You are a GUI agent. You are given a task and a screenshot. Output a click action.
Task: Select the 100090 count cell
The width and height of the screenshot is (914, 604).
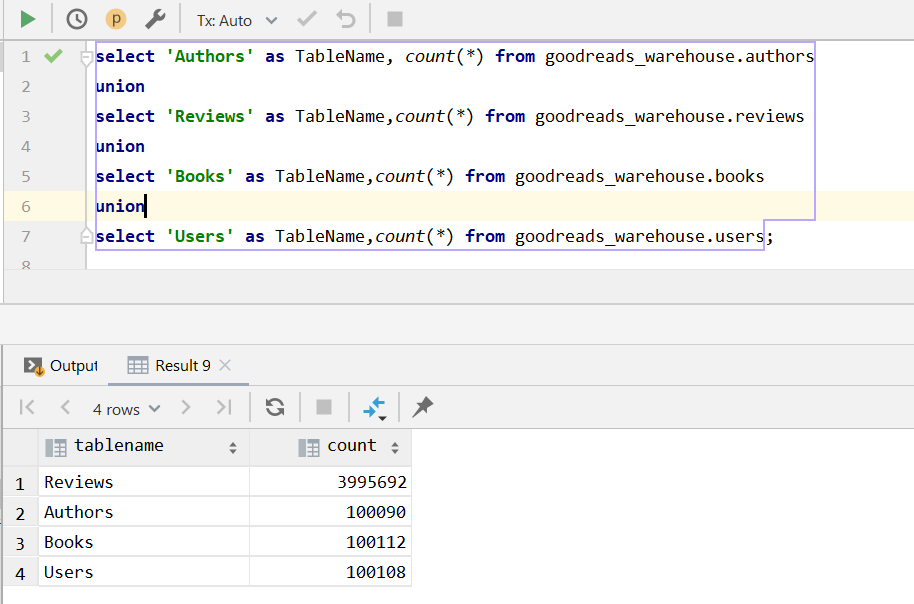click(331, 512)
